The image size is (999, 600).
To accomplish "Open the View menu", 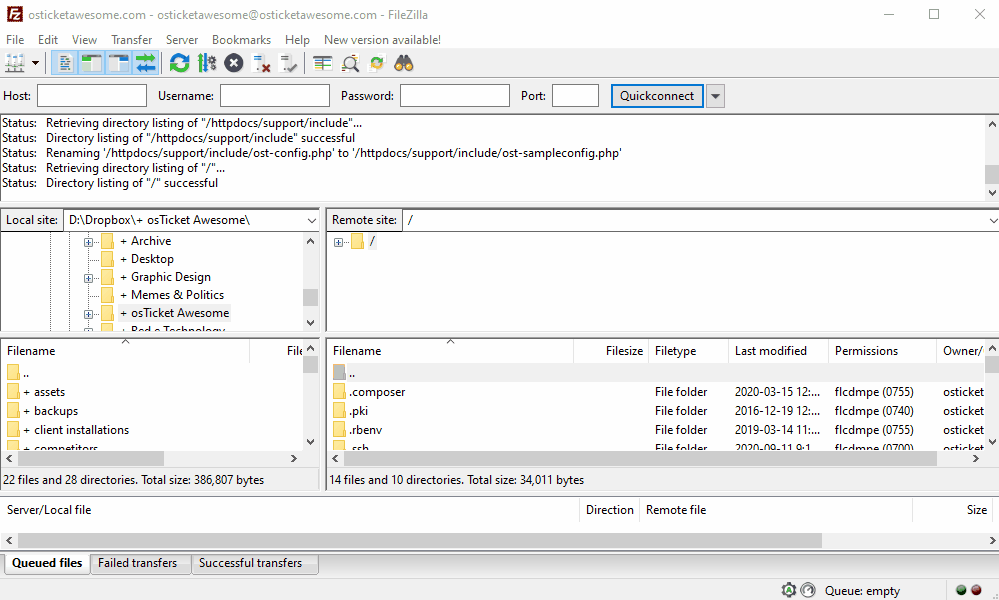I will [84, 39].
